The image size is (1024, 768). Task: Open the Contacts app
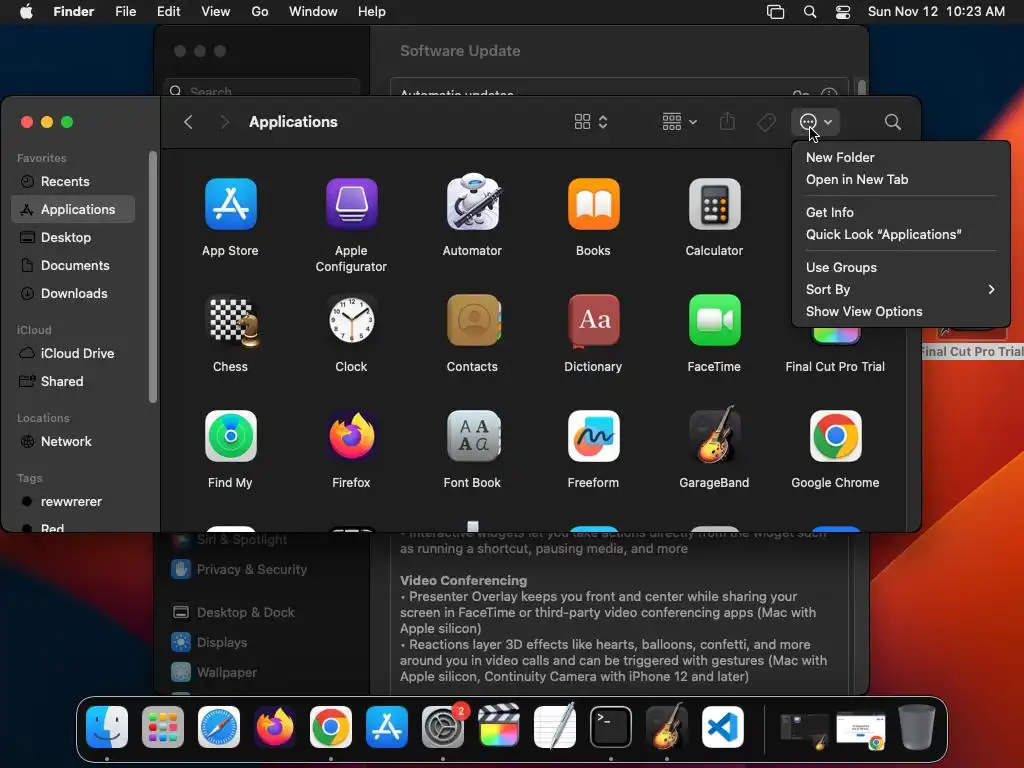click(x=472, y=321)
